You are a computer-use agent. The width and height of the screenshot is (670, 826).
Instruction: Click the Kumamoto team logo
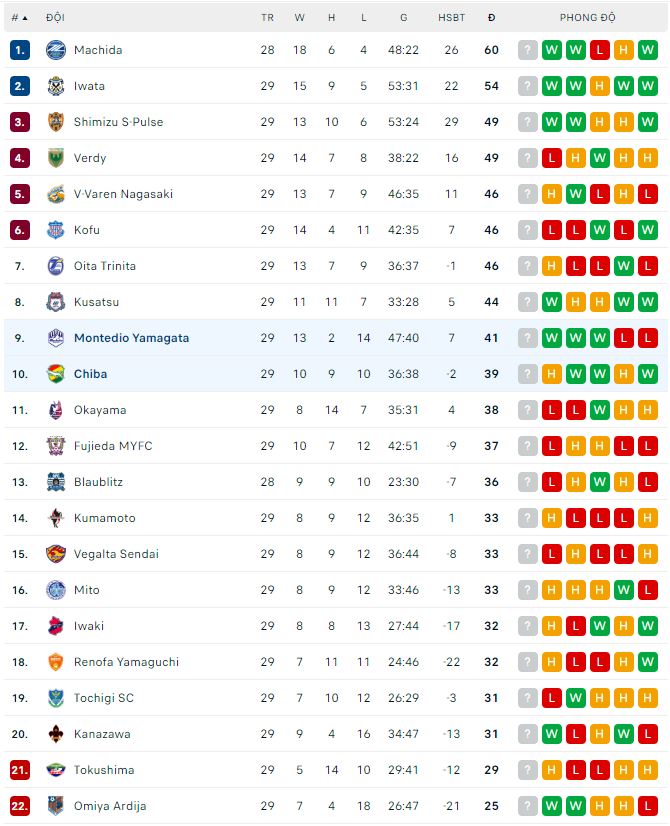(x=56, y=518)
